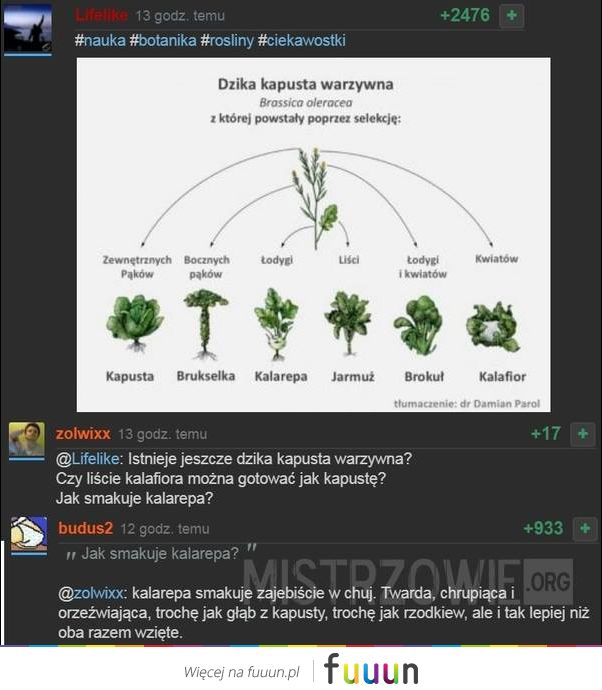
Task: Click the @zolwixx mention in reply
Action: (x=91, y=593)
